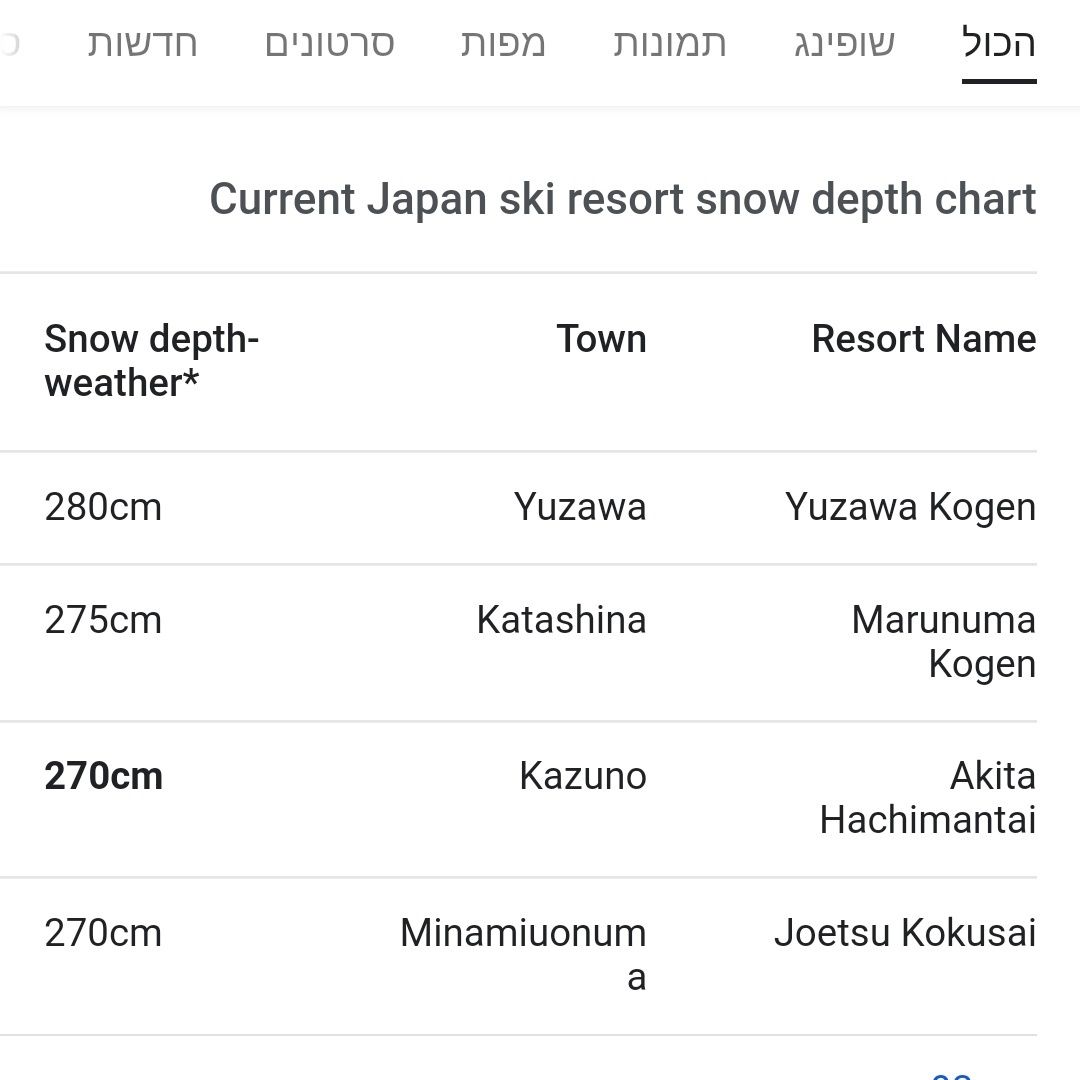Viewport: 1080px width, 1080px height.
Task: Click the 275cm snow depth value
Action: pos(103,620)
